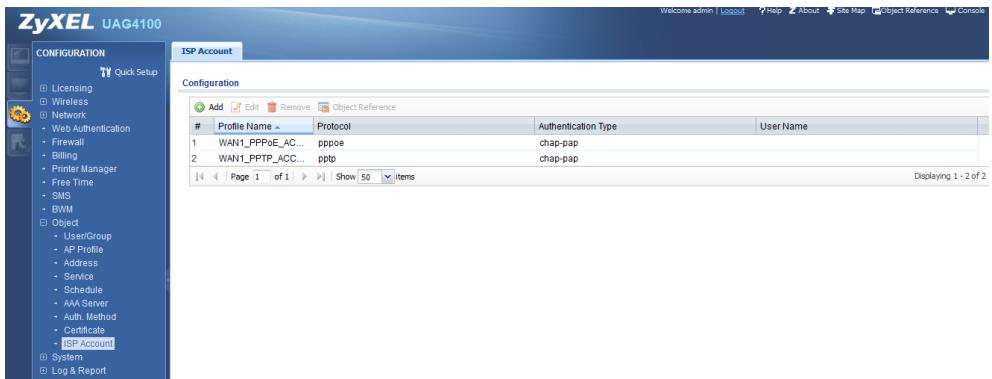Open Service under Object

point(78,276)
